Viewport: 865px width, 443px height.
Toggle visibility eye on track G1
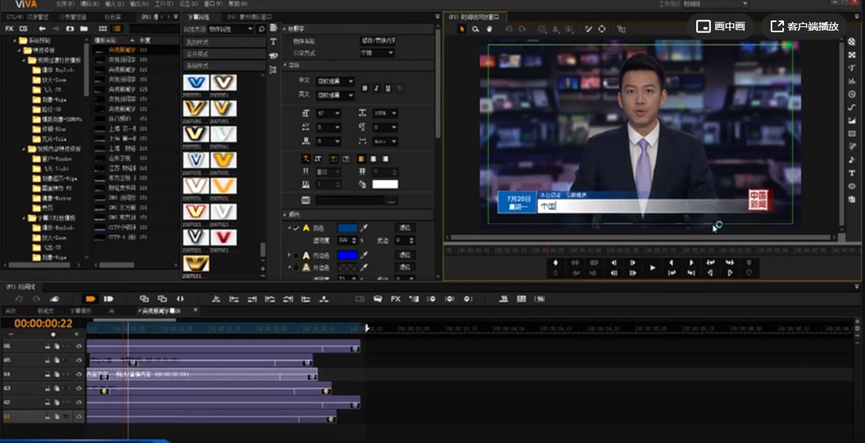coord(79,415)
